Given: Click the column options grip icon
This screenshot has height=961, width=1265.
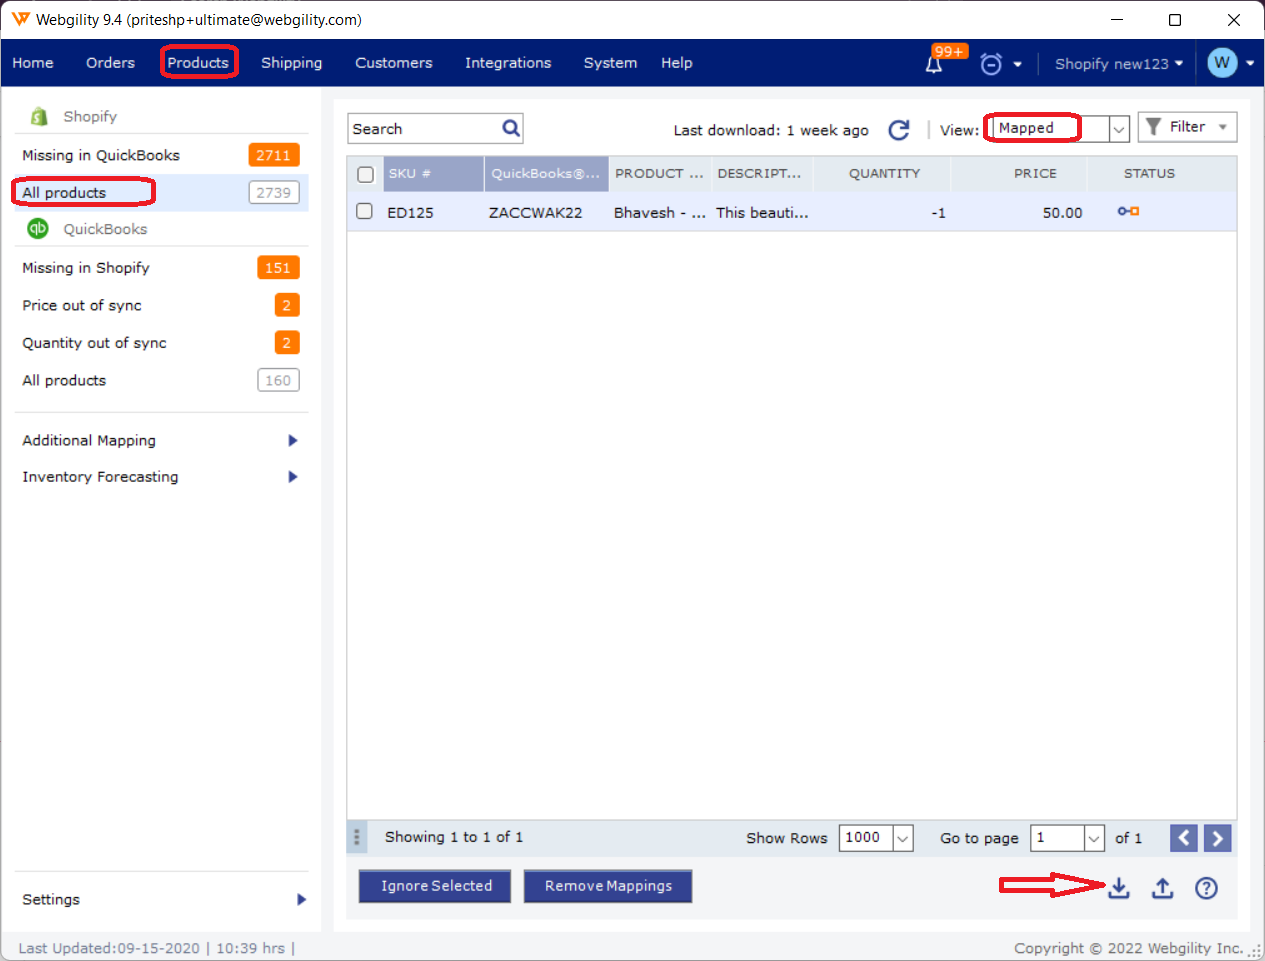Looking at the screenshot, I should tap(356, 837).
